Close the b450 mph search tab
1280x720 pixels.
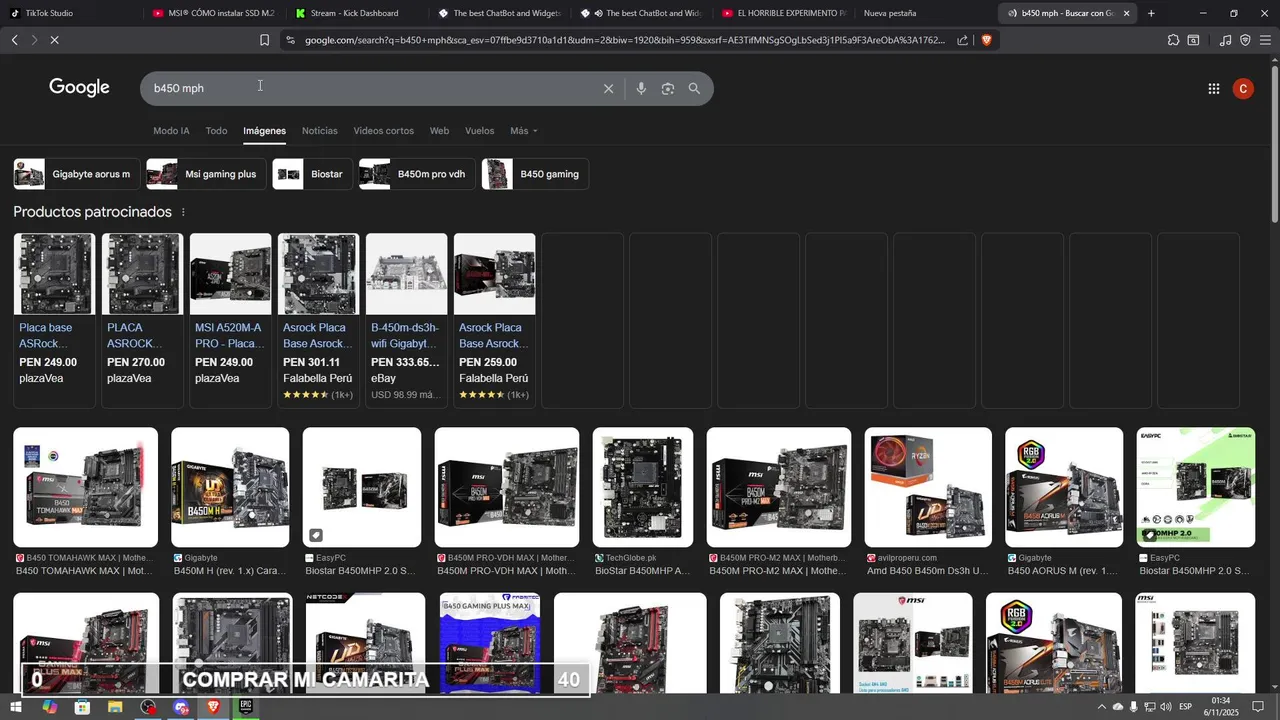[1127, 13]
